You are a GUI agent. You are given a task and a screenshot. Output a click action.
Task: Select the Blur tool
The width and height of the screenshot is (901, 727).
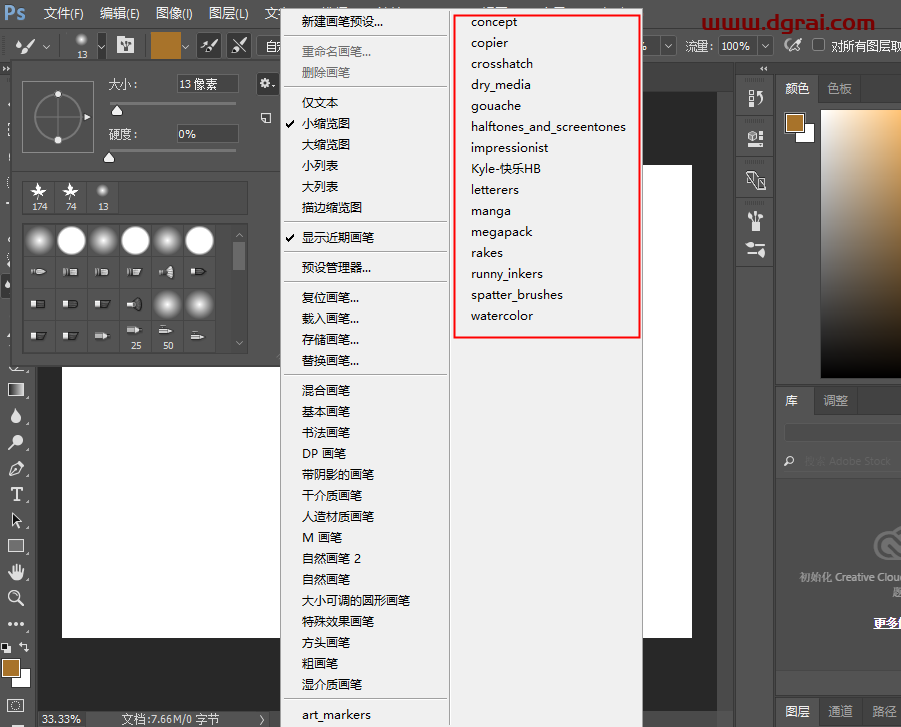15,415
